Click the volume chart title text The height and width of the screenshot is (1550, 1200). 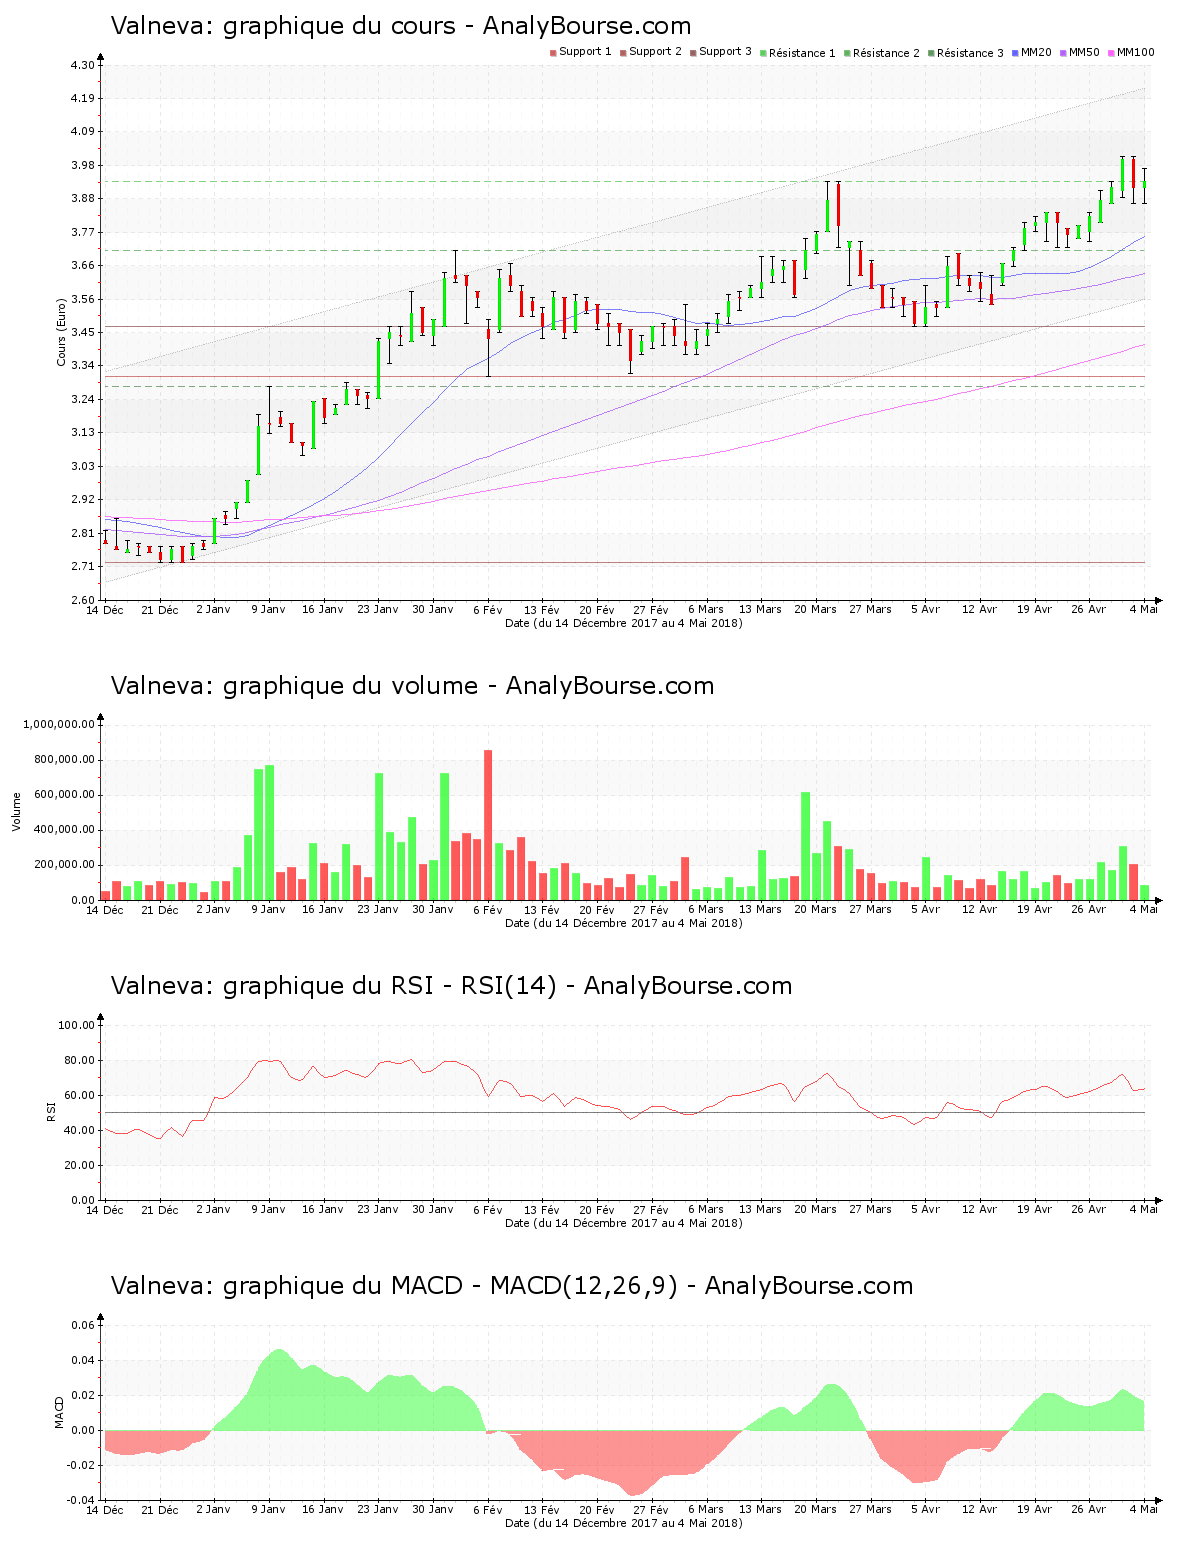click(x=412, y=686)
